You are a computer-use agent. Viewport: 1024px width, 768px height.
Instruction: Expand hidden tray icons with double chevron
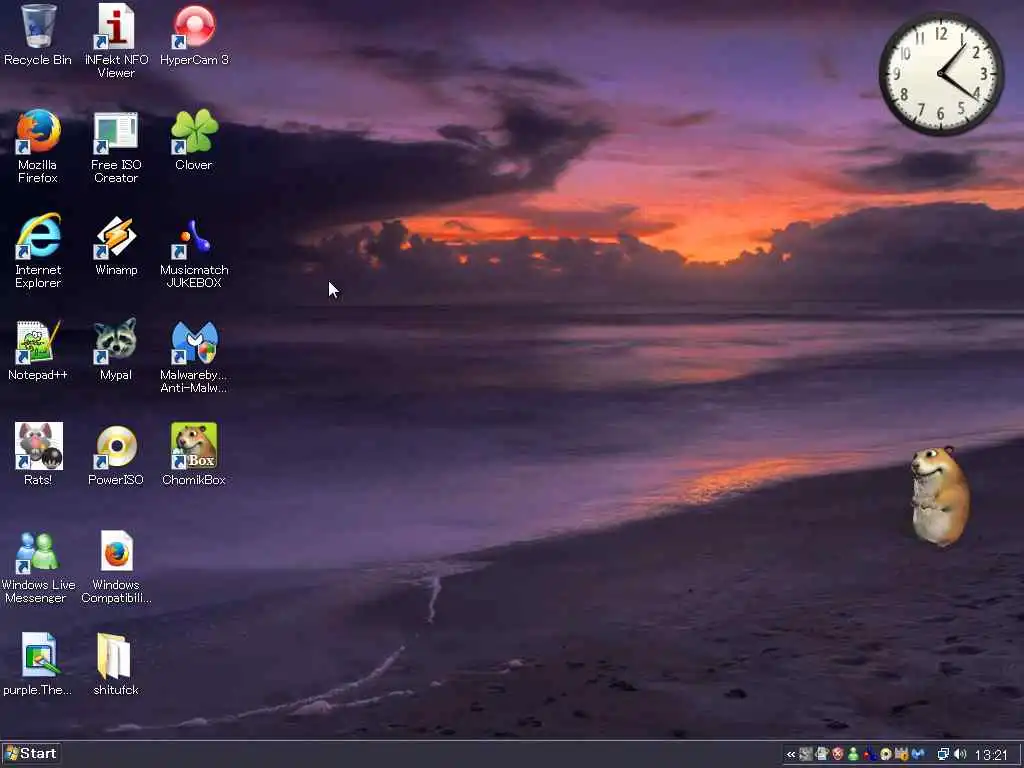(x=791, y=755)
